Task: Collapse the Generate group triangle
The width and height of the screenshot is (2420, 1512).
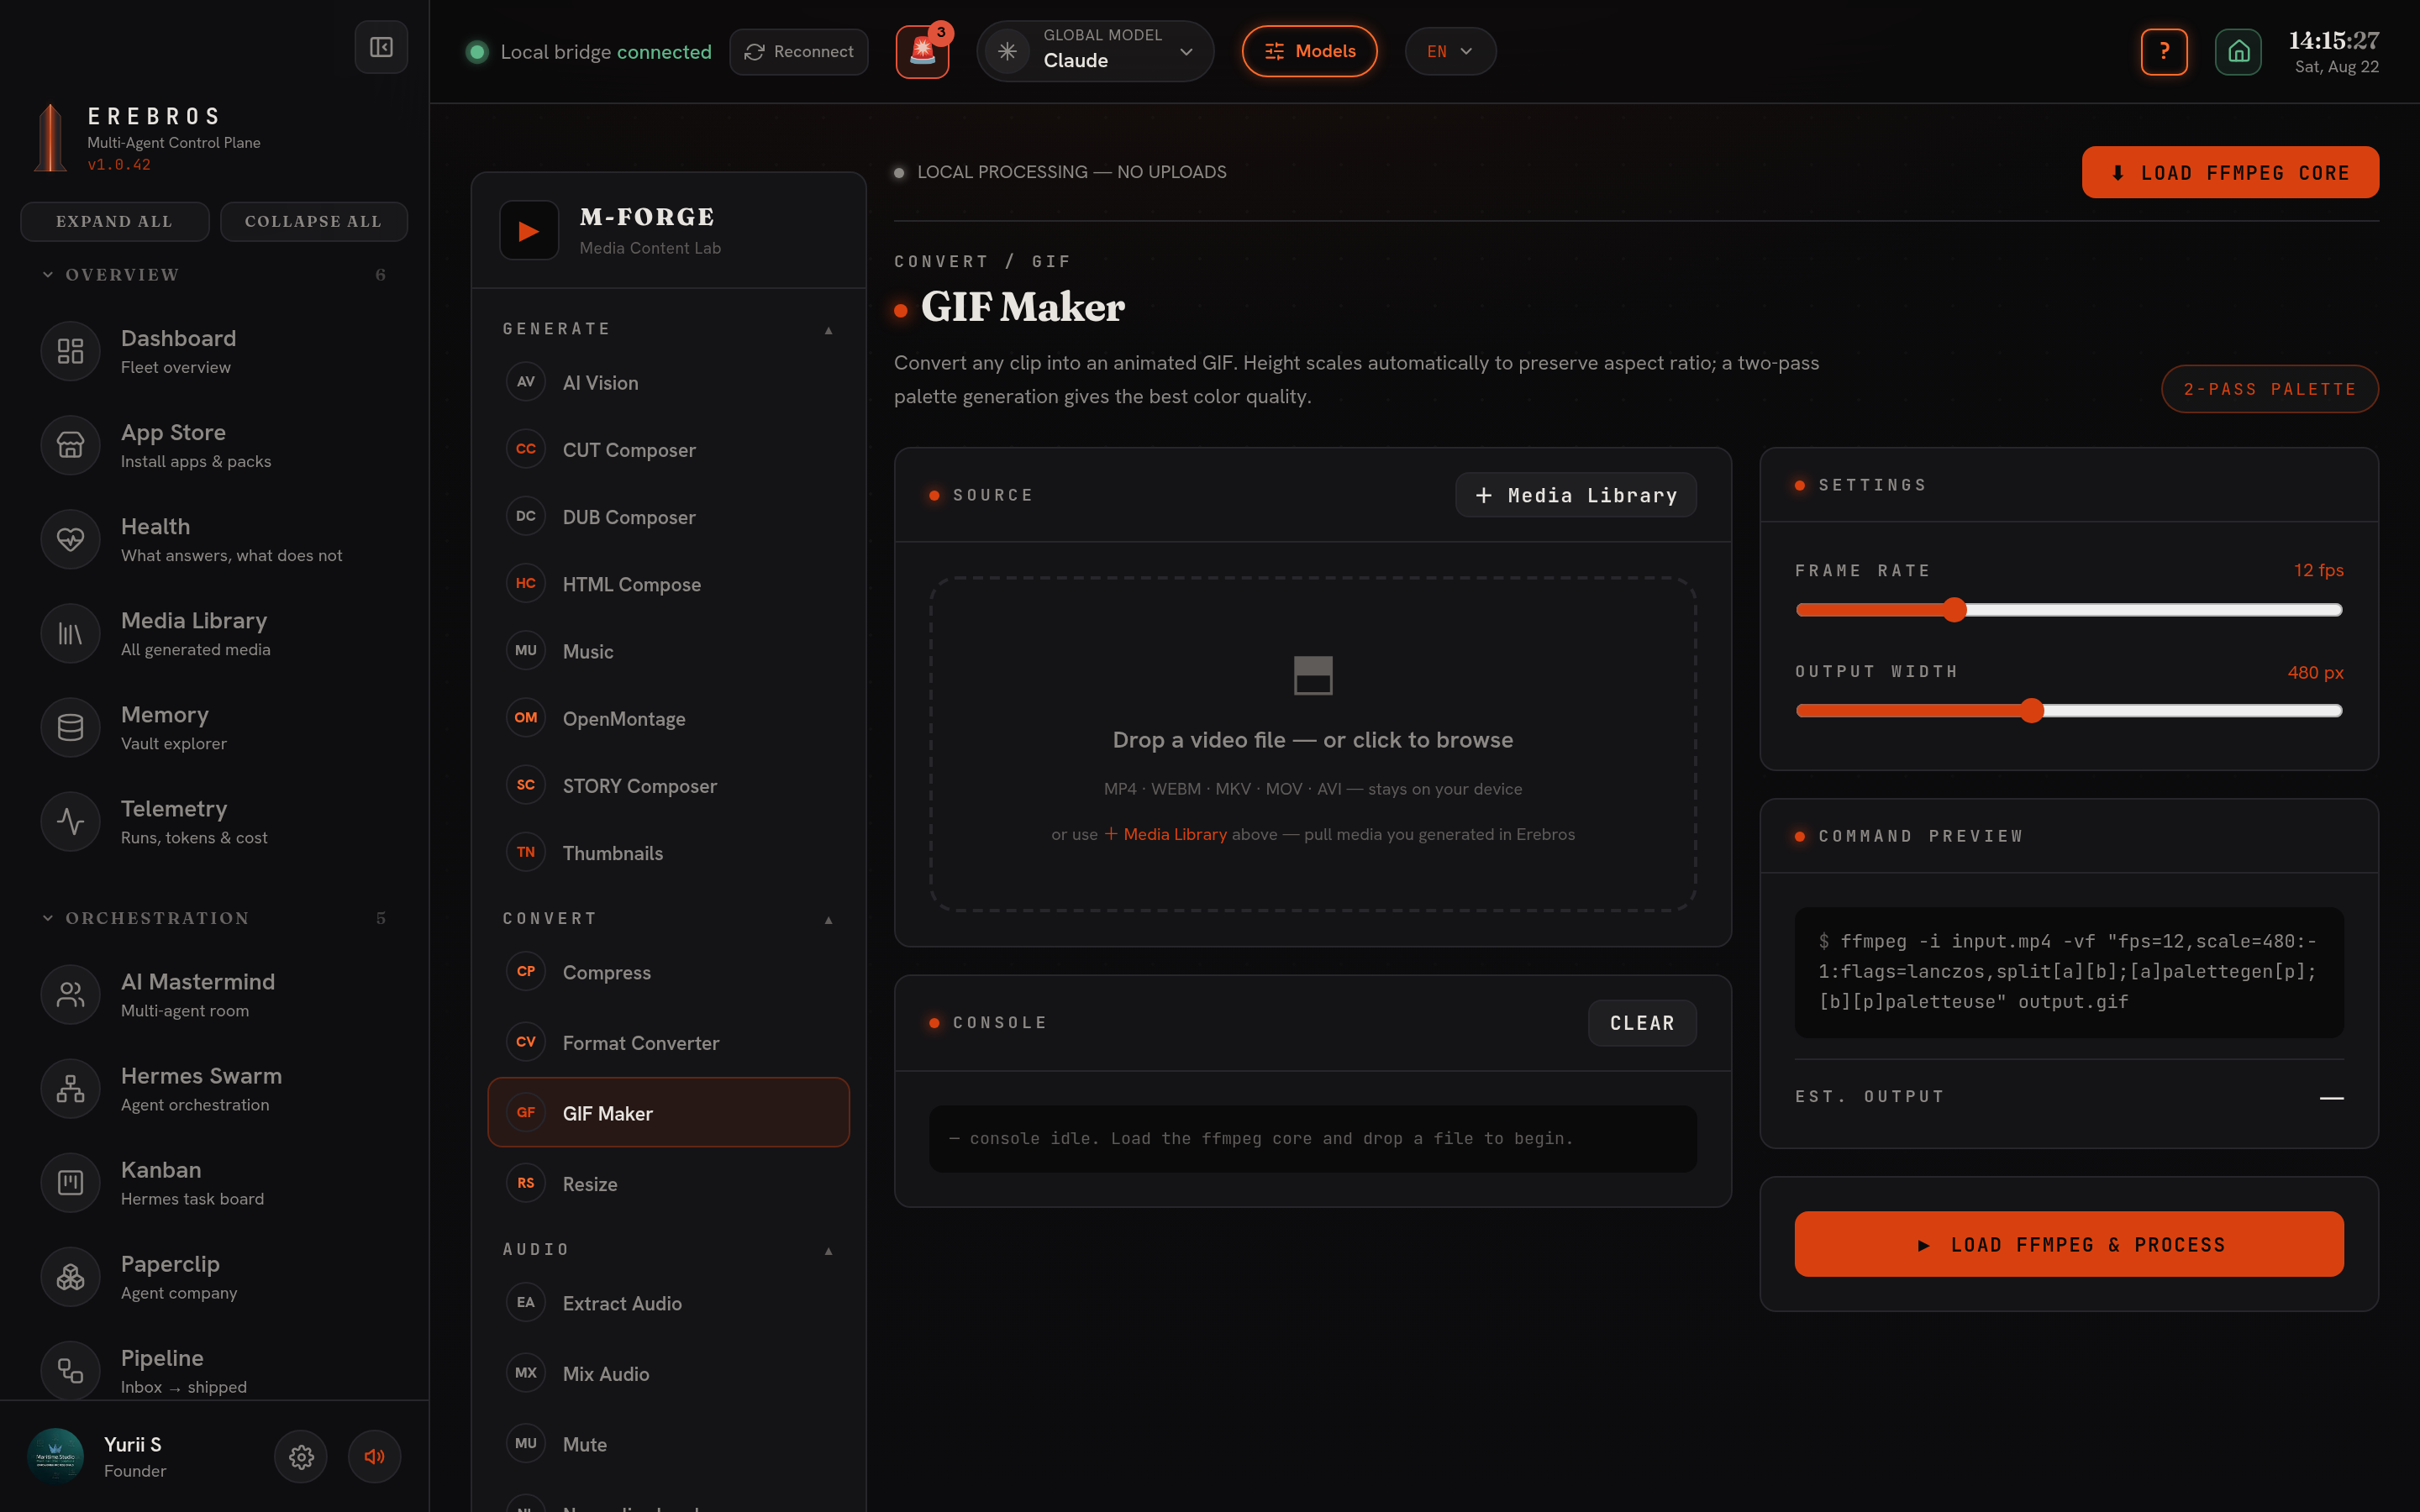Action: (x=828, y=330)
